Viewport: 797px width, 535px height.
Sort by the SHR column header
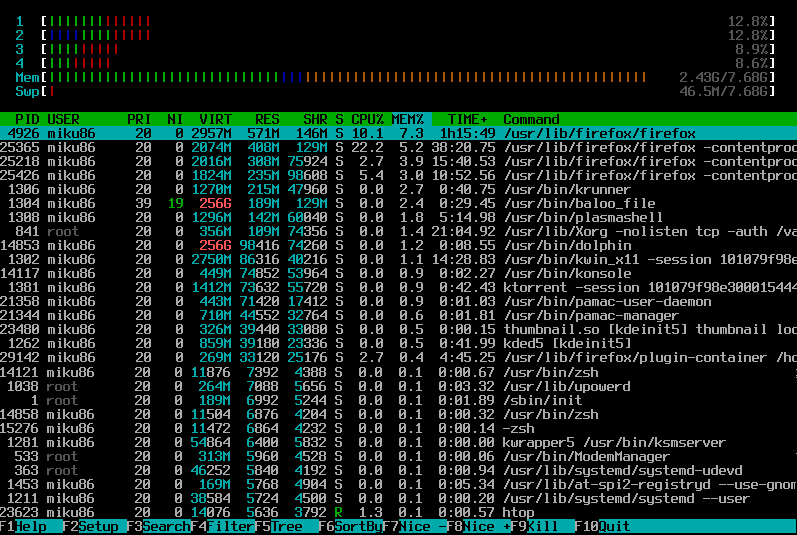315,119
